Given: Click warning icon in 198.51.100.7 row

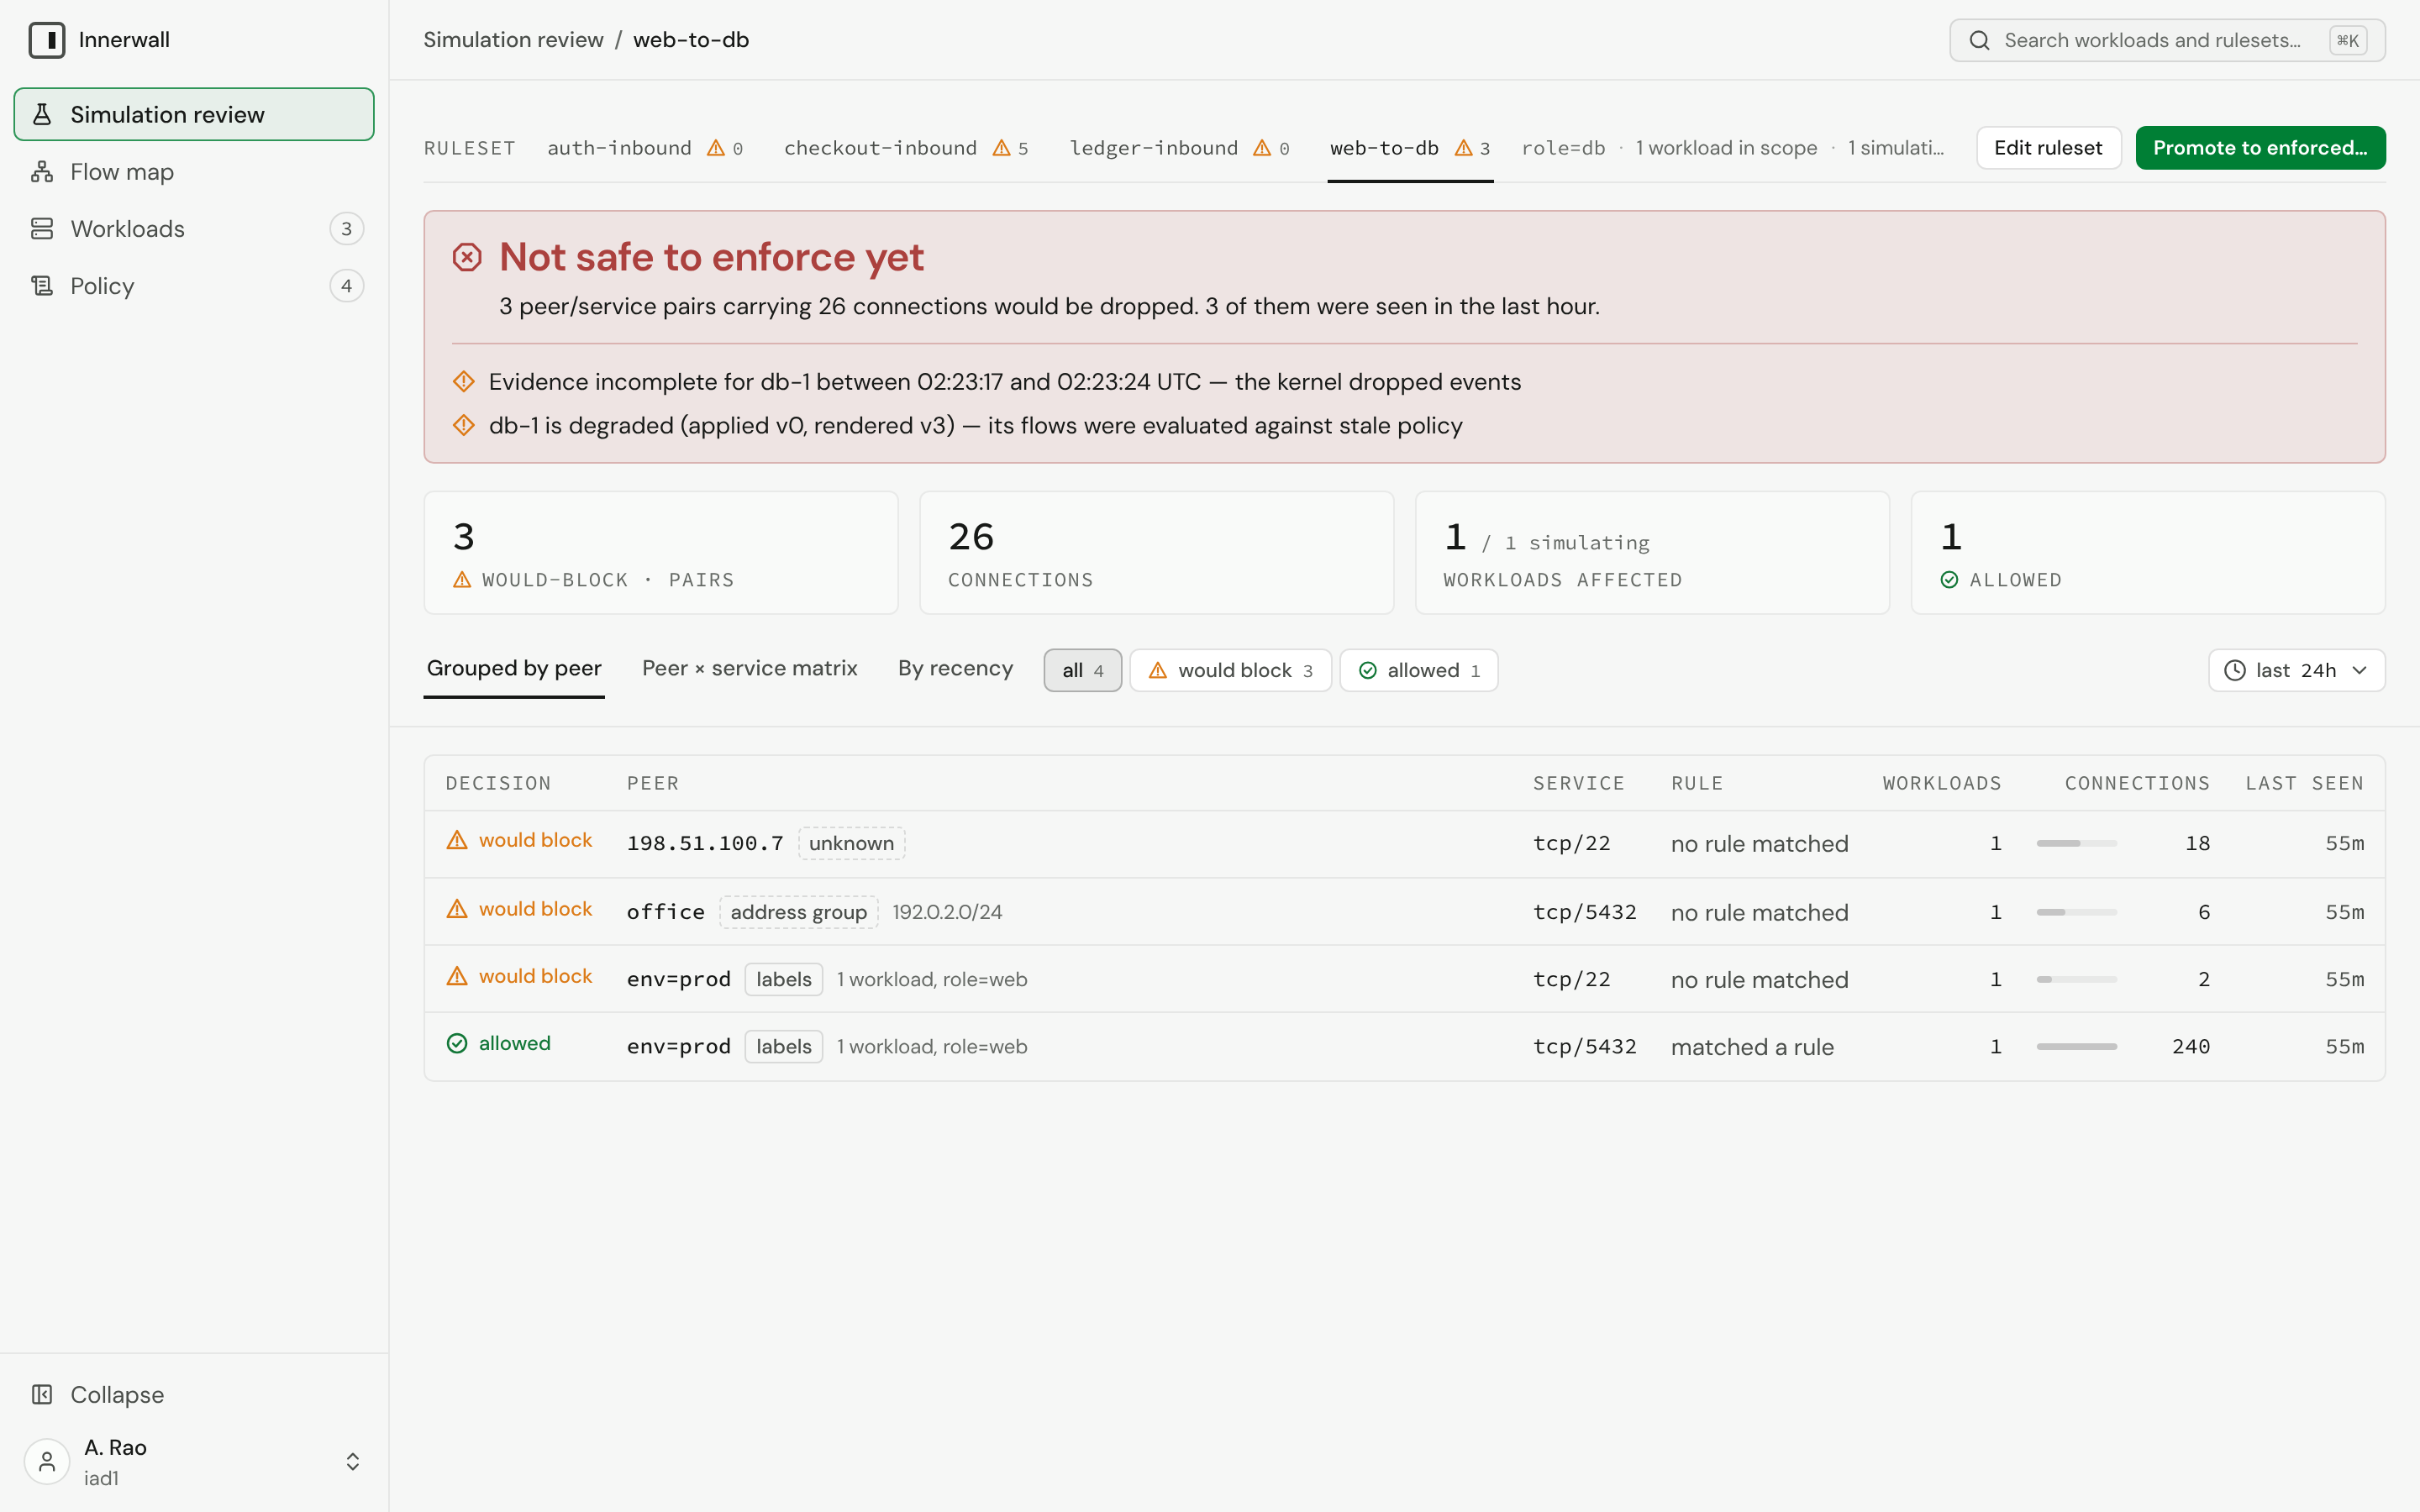Looking at the screenshot, I should point(457,840).
